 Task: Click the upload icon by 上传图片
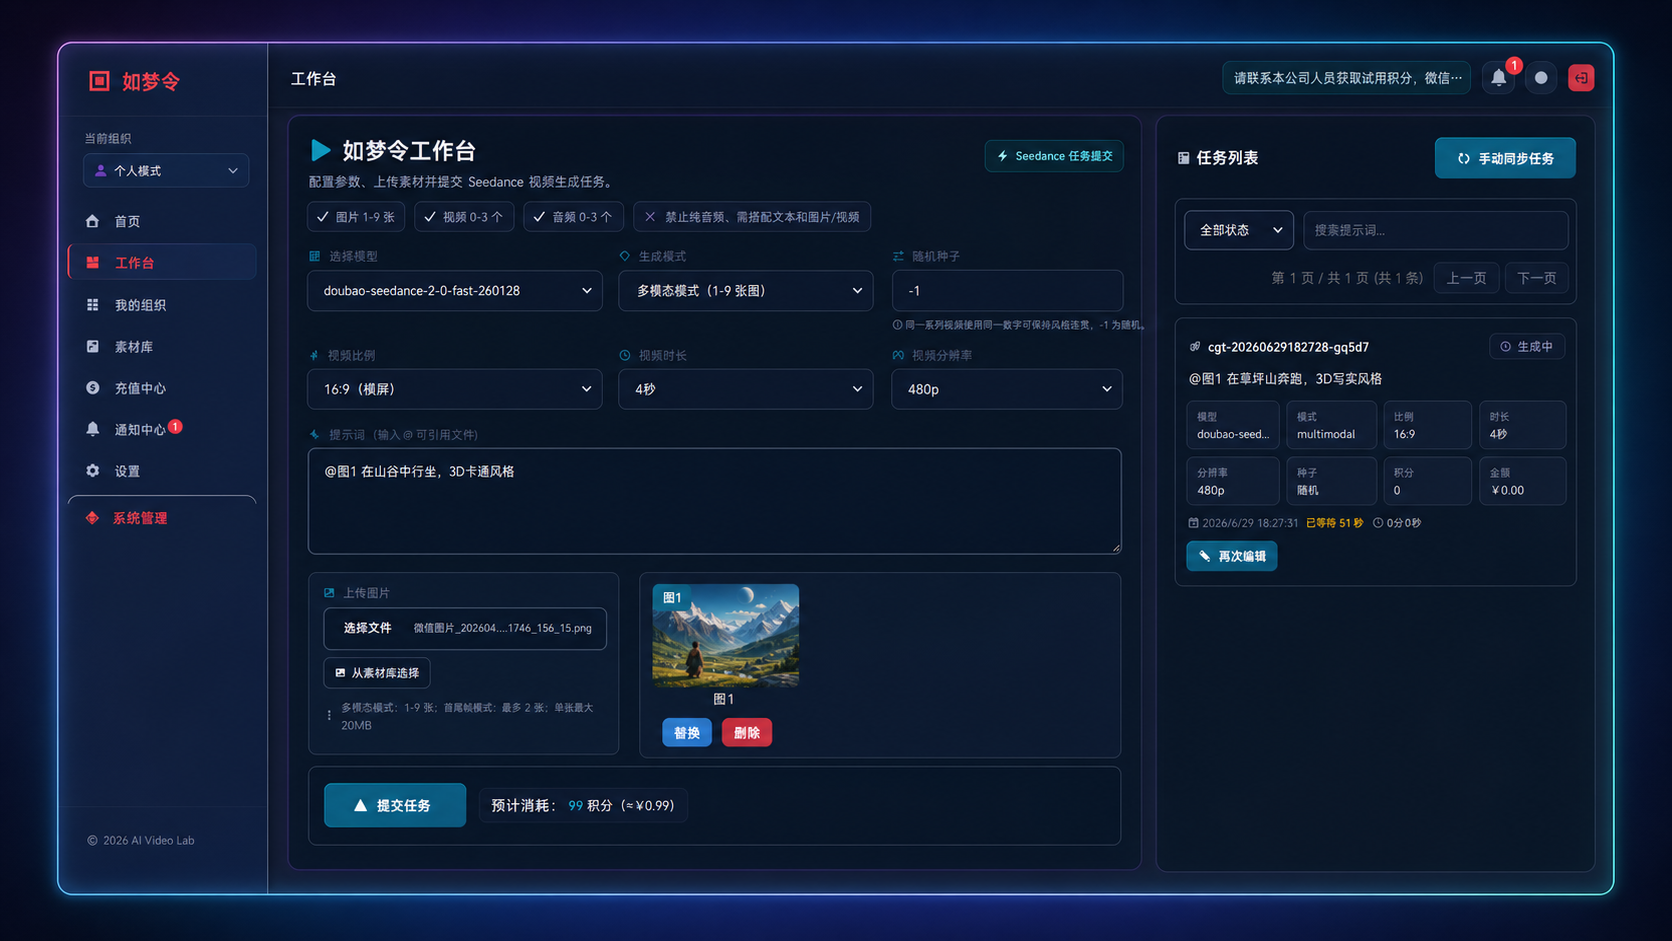[329, 593]
